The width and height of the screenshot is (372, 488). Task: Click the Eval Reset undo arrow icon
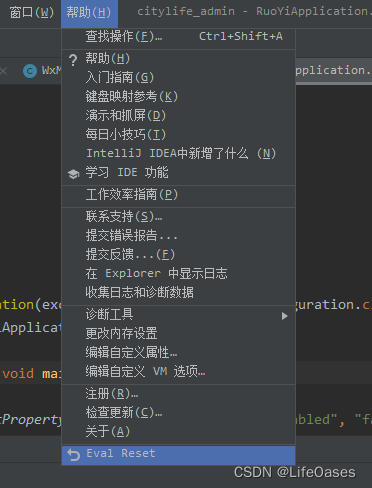click(74, 455)
